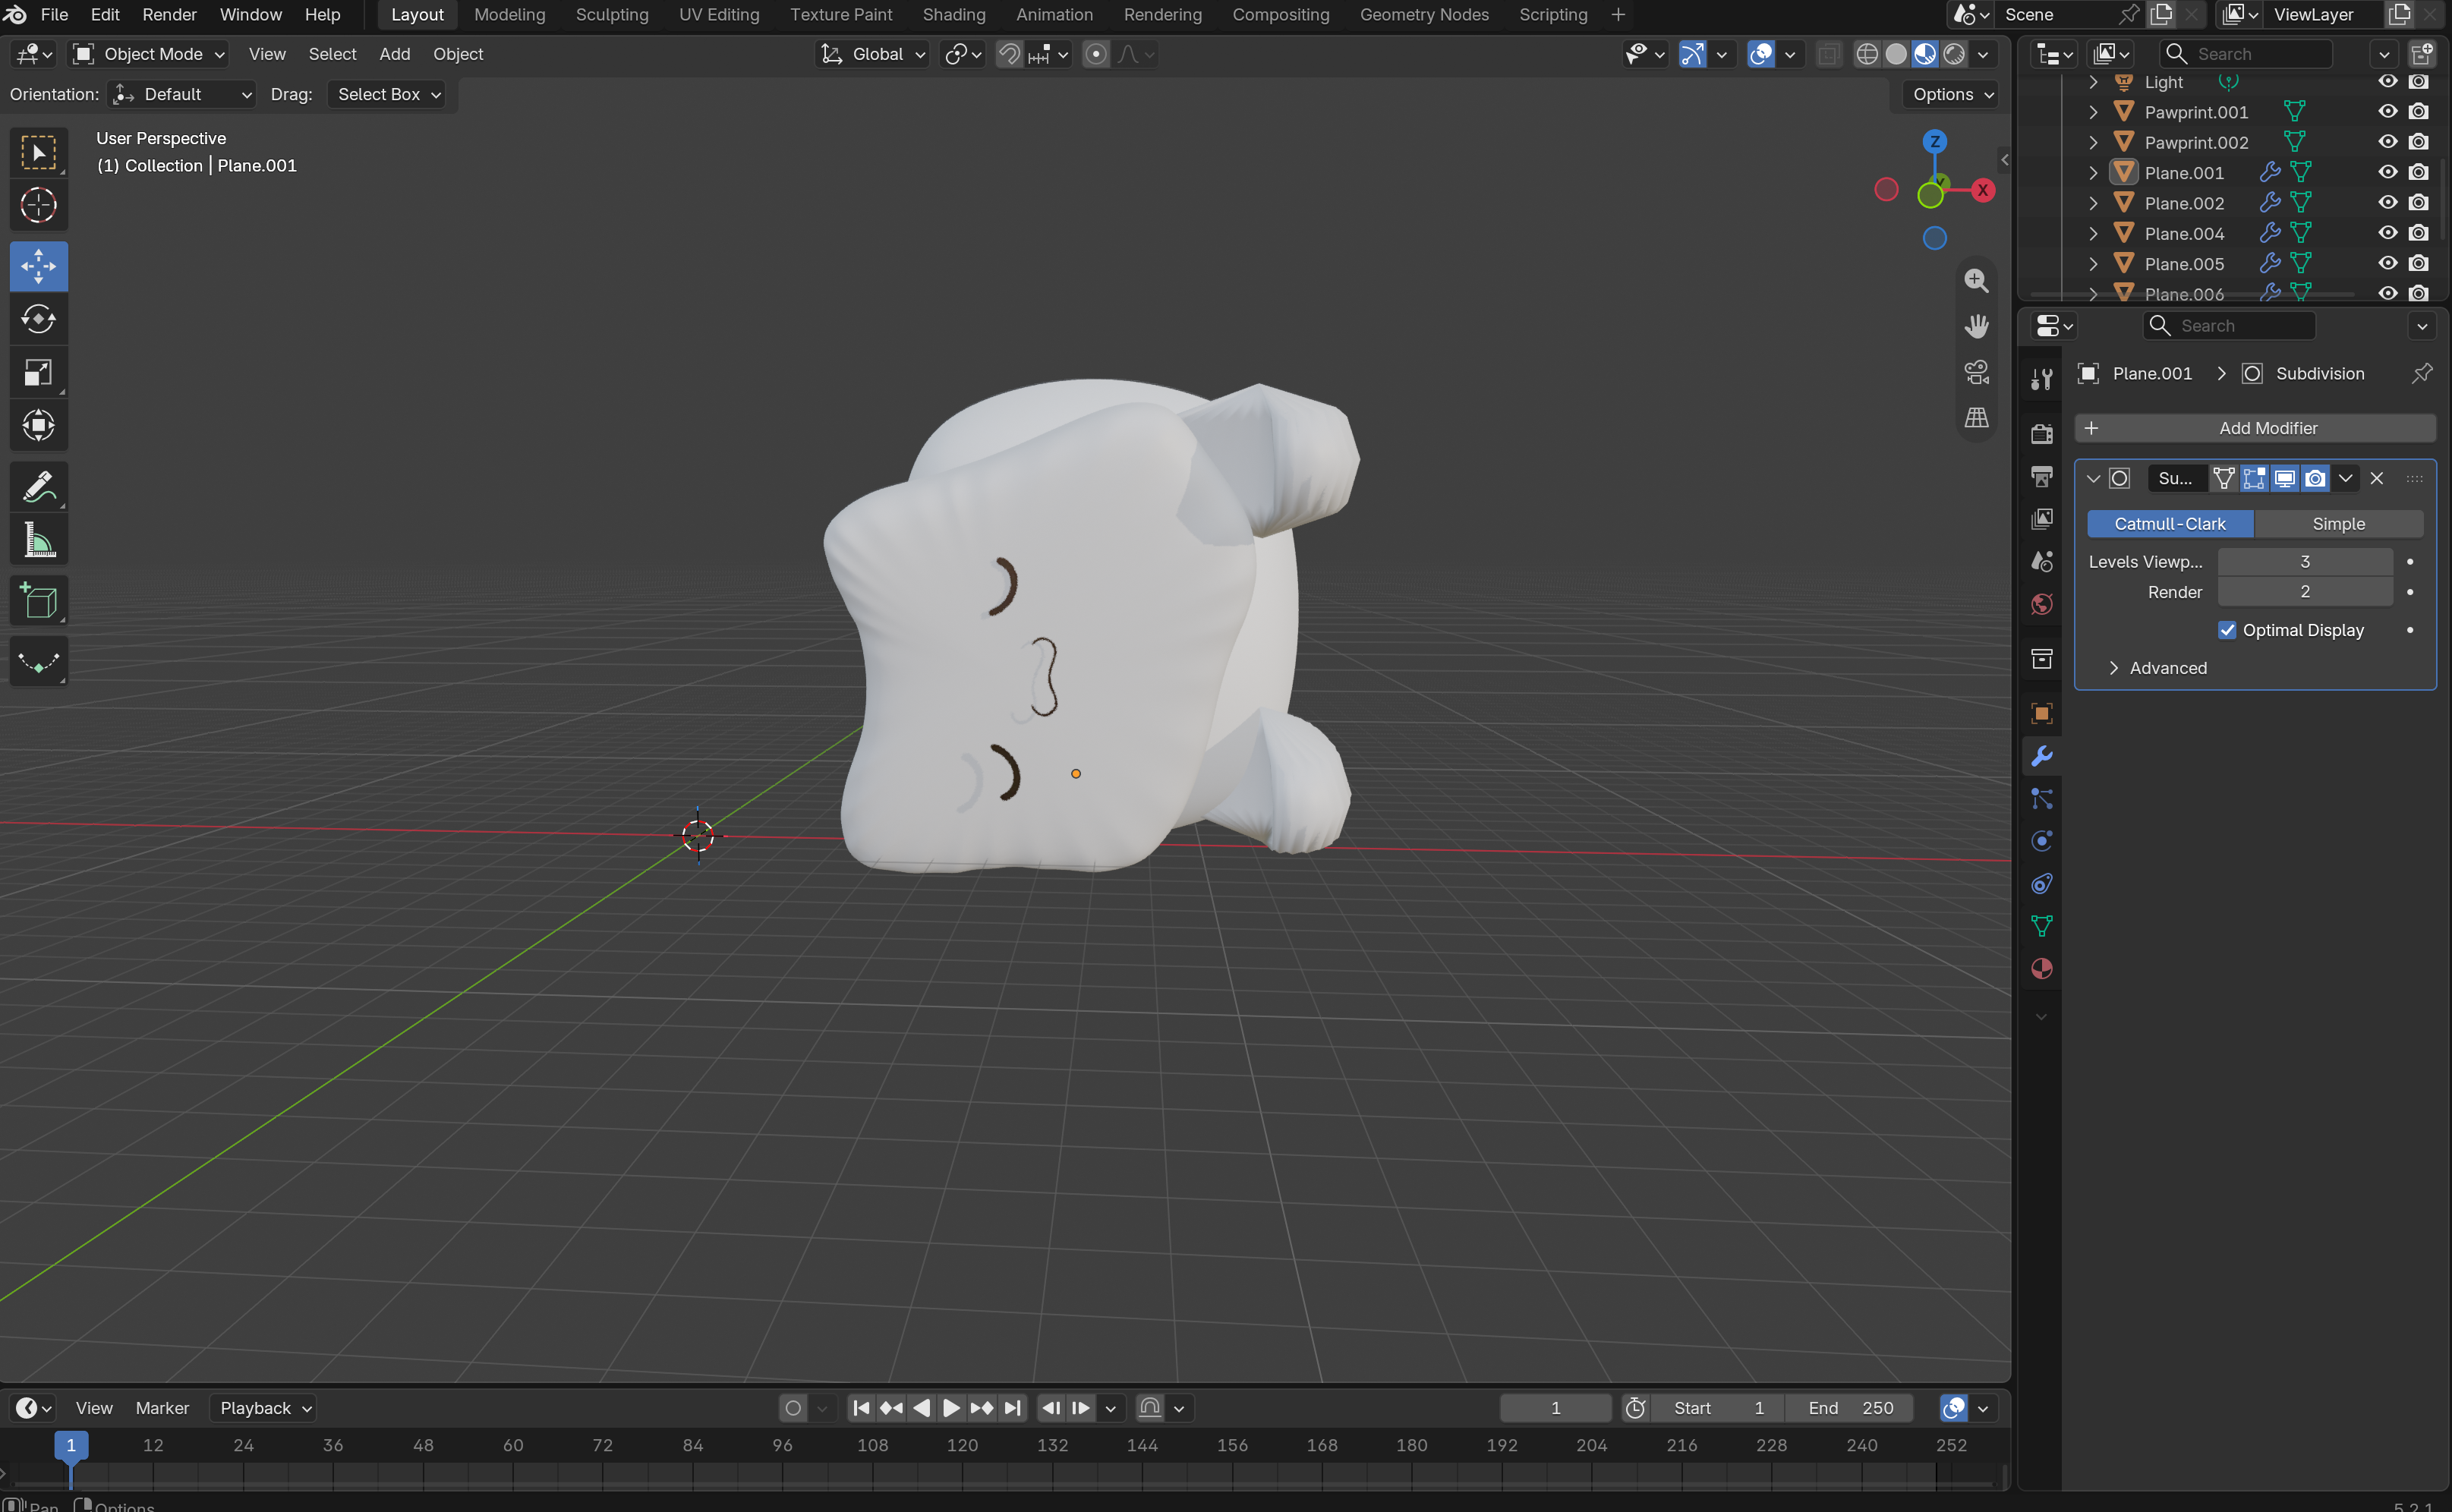The width and height of the screenshot is (2452, 1512).
Task: Open the viewport Add menu
Action: (x=394, y=54)
